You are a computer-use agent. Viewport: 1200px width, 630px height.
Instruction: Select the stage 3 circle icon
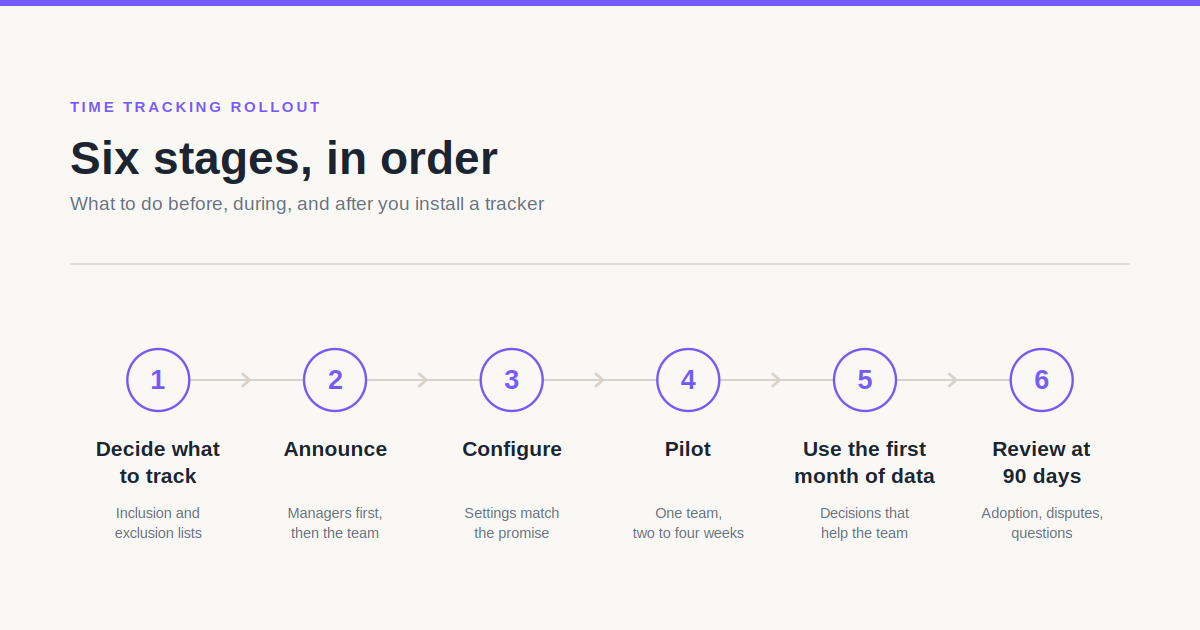(x=512, y=380)
